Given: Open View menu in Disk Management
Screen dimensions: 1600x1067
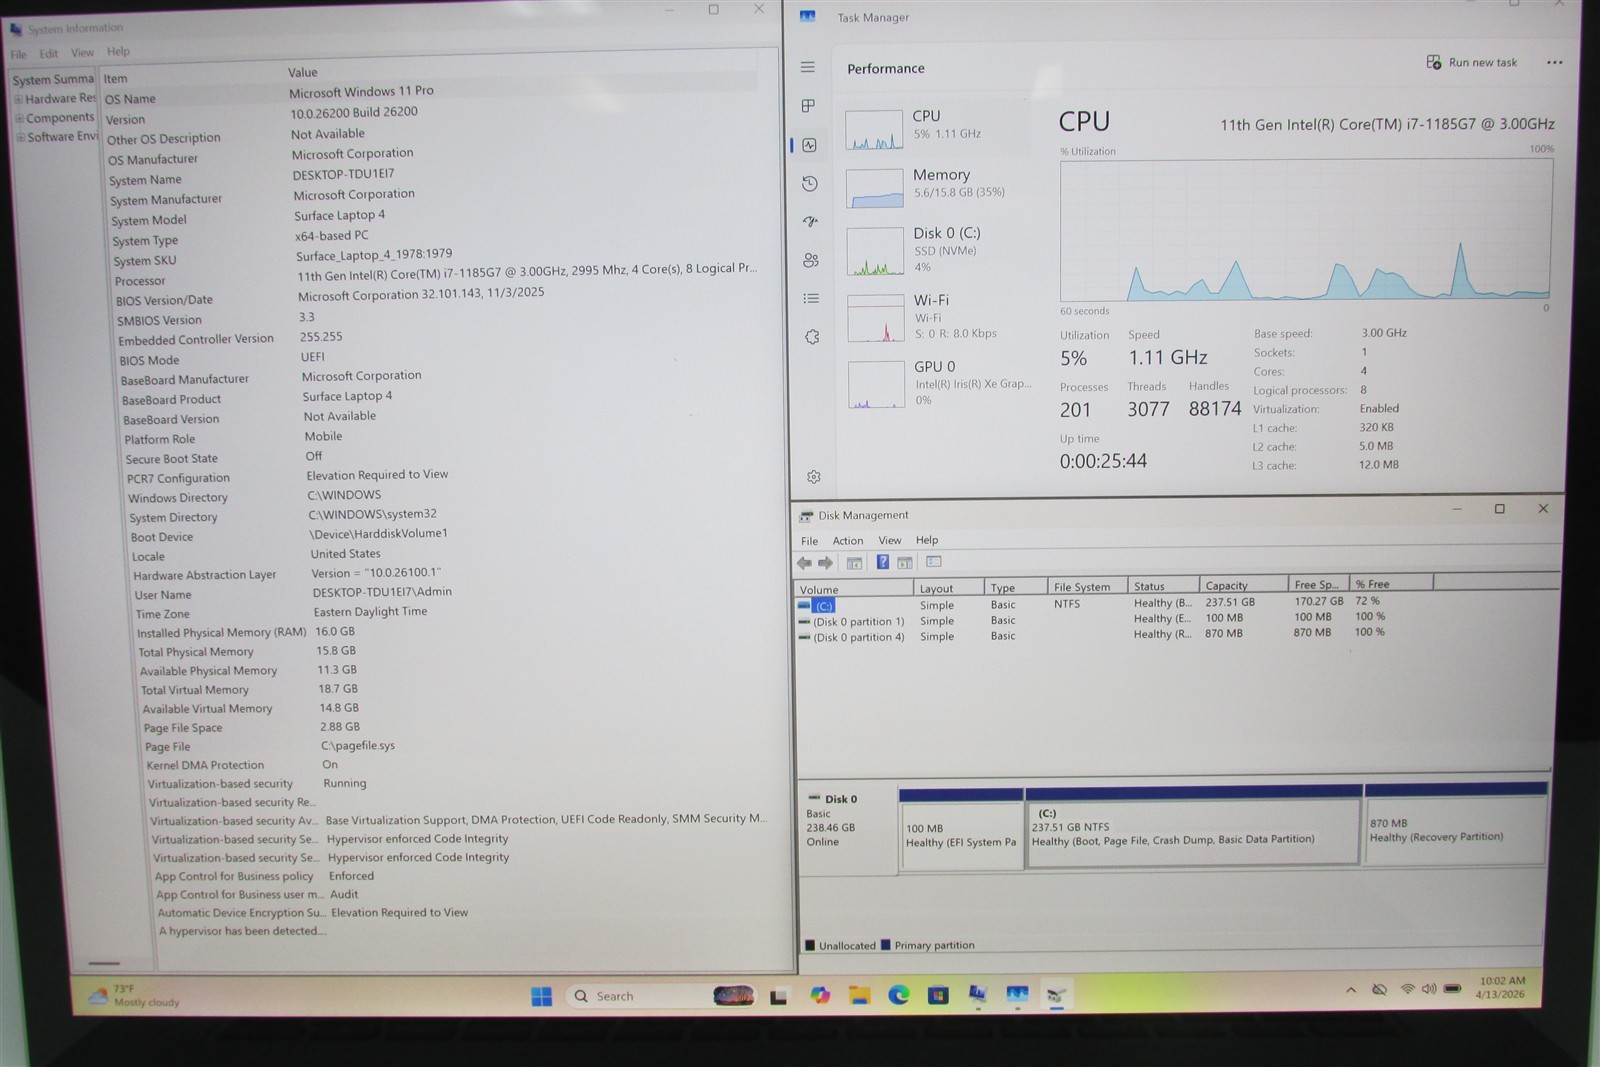Looking at the screenshot, I should [889, 540].
